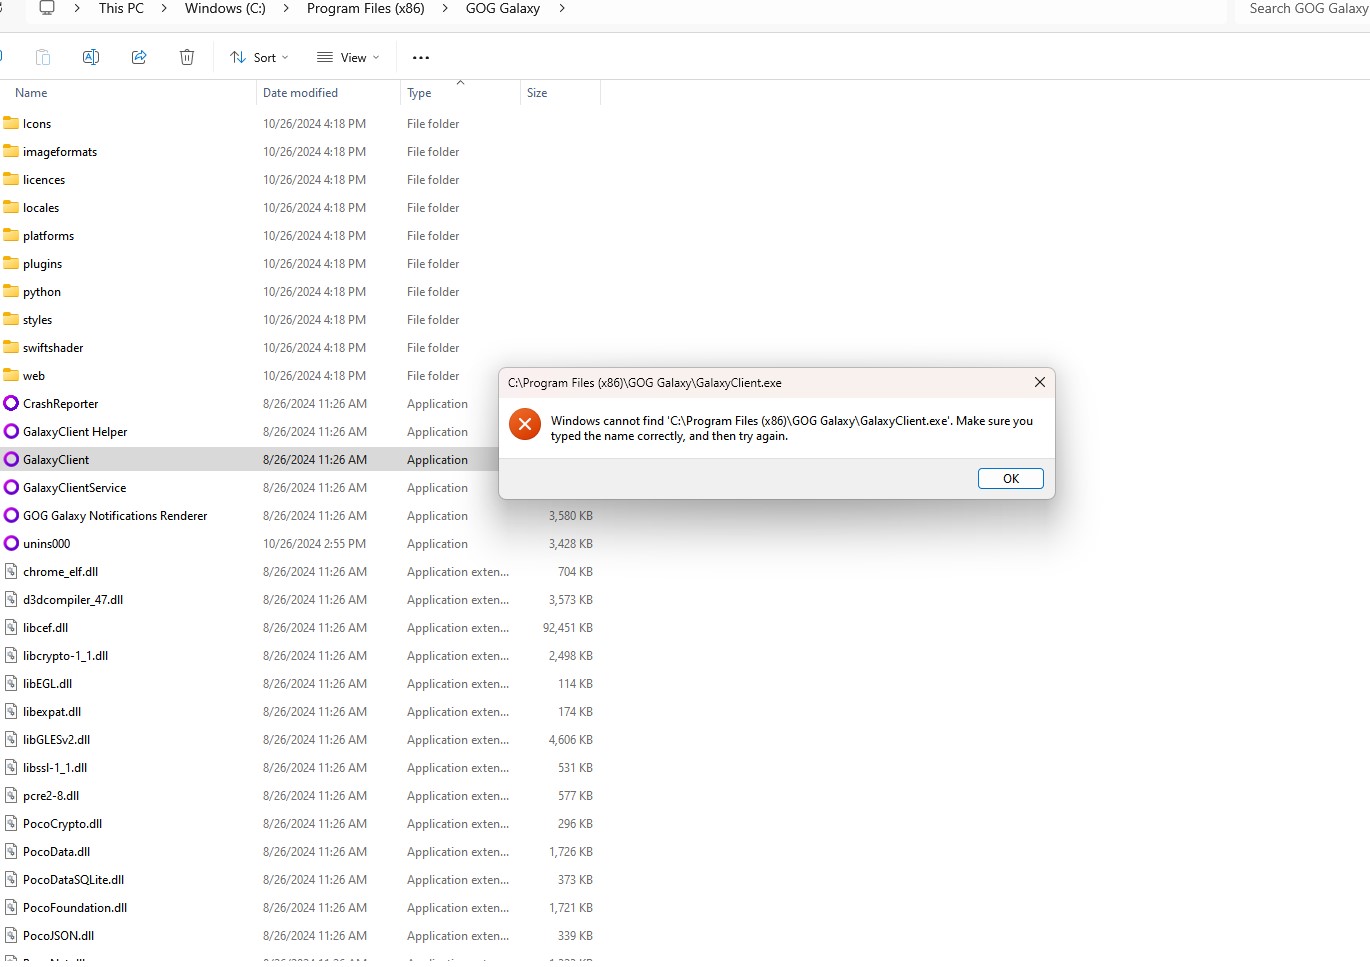Select the Icons folder icon
This screenshot has height=967, width=1370.
pos(11,123)
